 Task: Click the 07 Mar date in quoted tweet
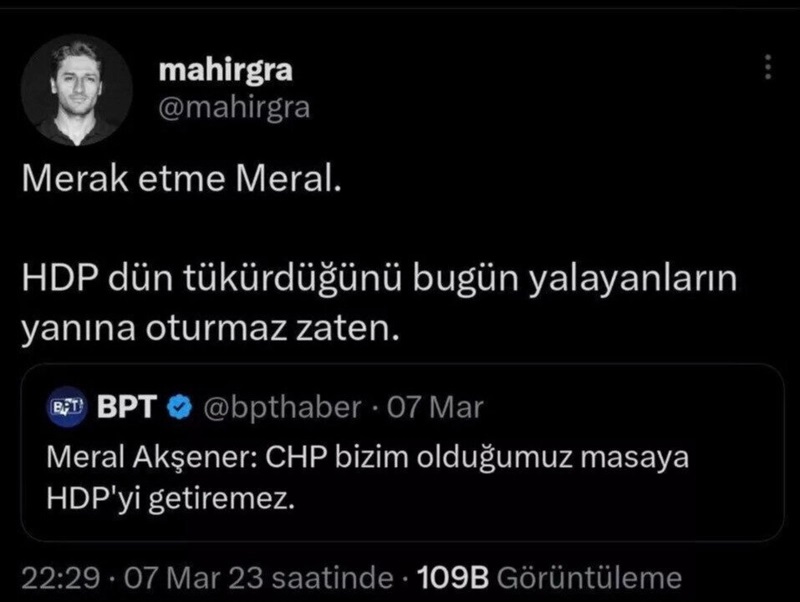(447, 408)
